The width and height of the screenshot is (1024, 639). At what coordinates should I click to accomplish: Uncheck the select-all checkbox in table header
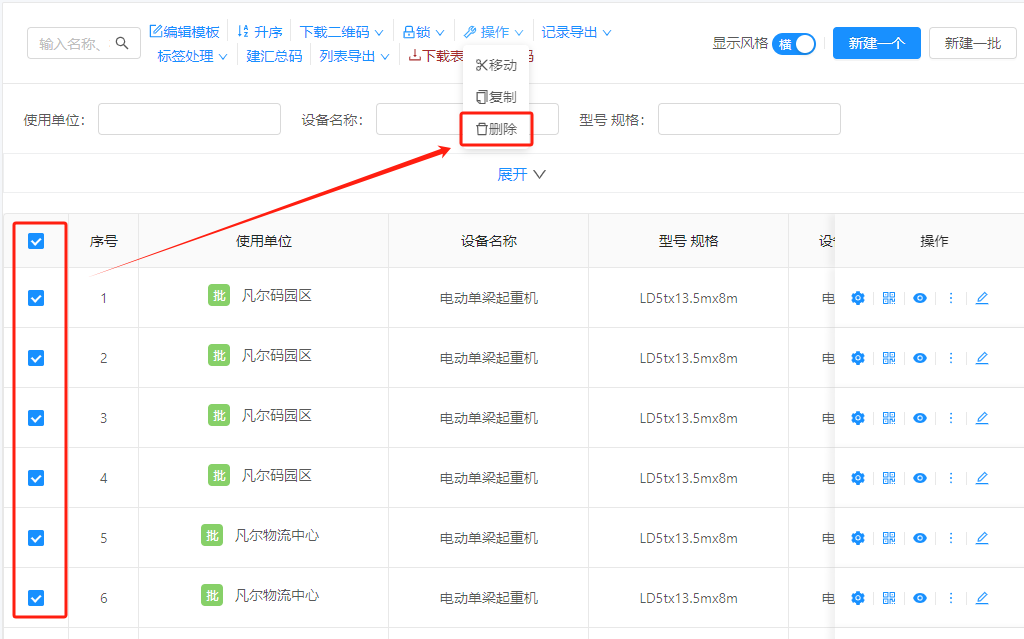pyautogui.click(x=37, y=240)
